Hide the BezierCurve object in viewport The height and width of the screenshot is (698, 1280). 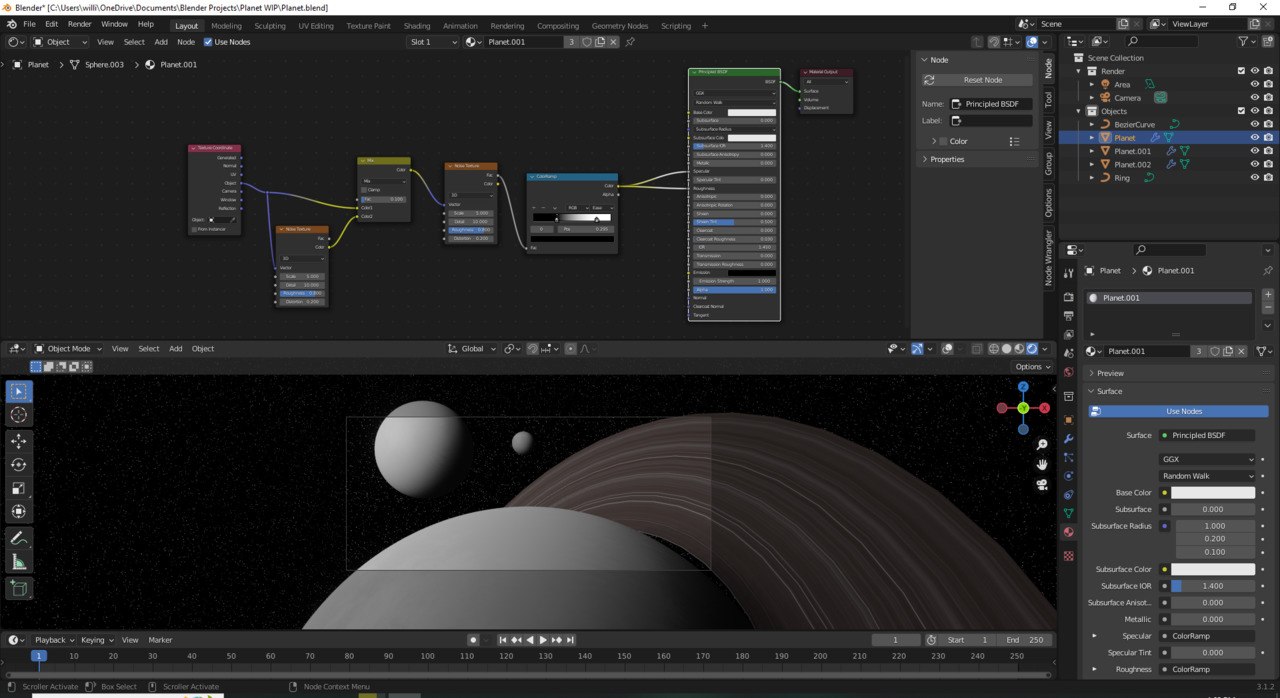point(1254,125)
